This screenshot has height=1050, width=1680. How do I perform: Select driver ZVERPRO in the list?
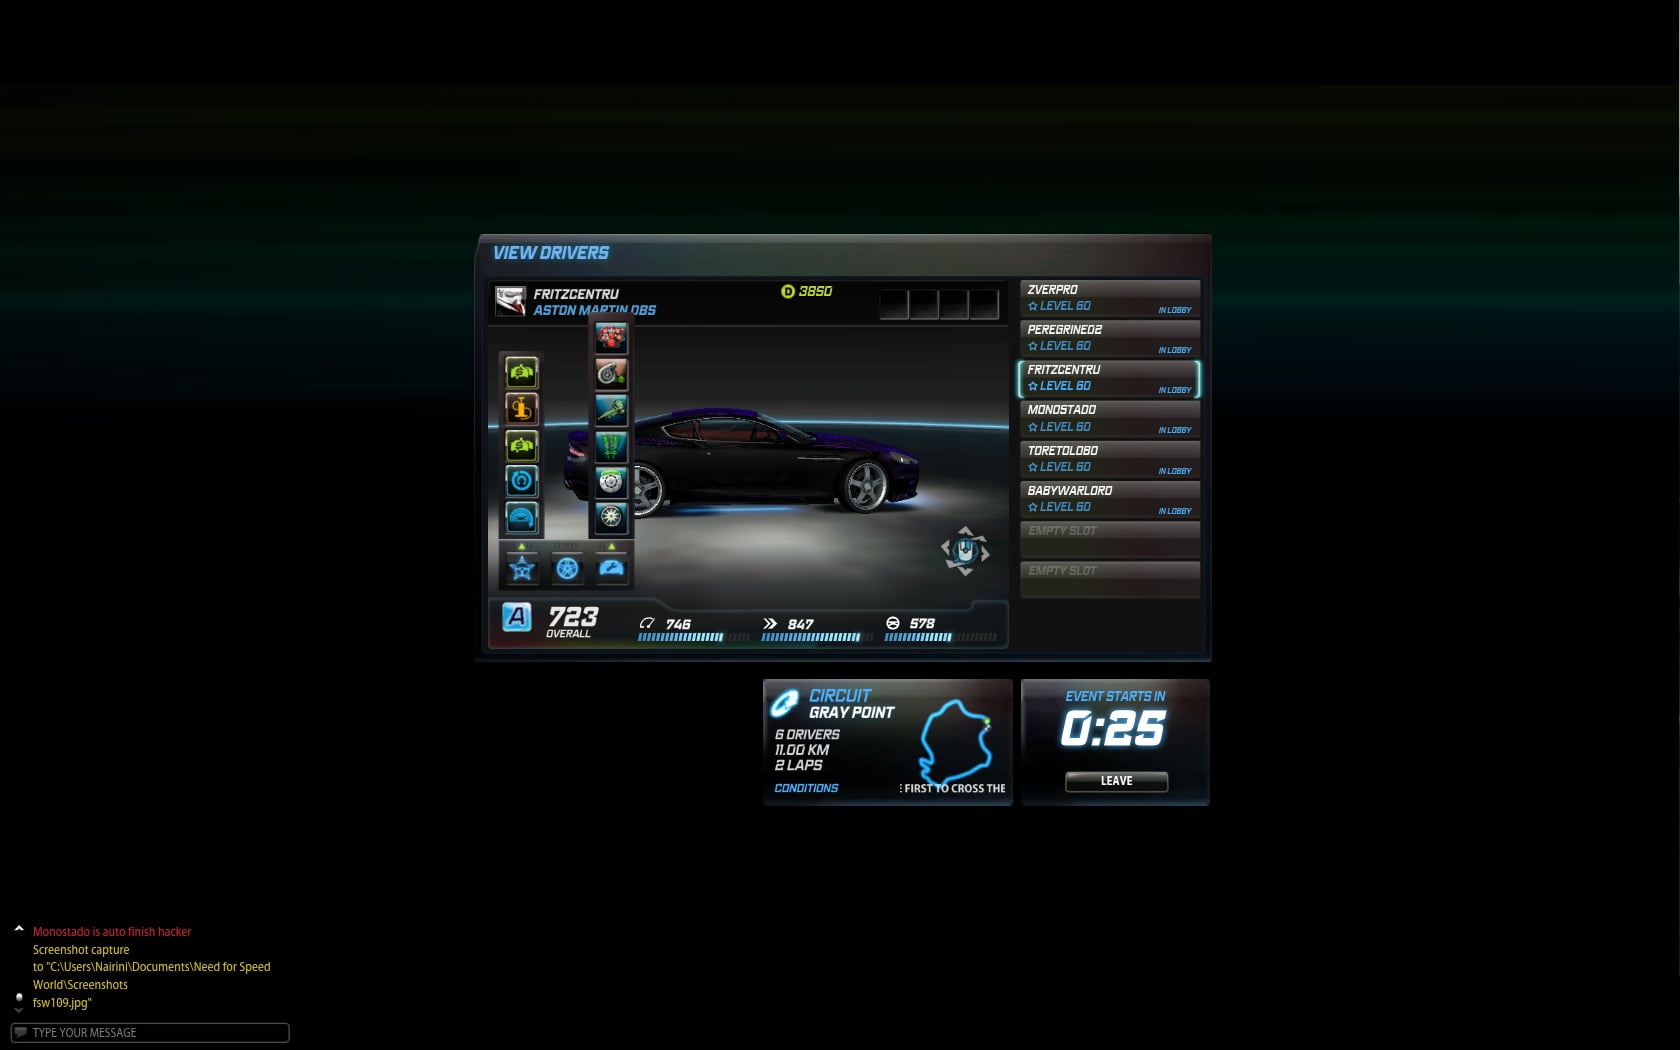click(x=1110, y=298)
